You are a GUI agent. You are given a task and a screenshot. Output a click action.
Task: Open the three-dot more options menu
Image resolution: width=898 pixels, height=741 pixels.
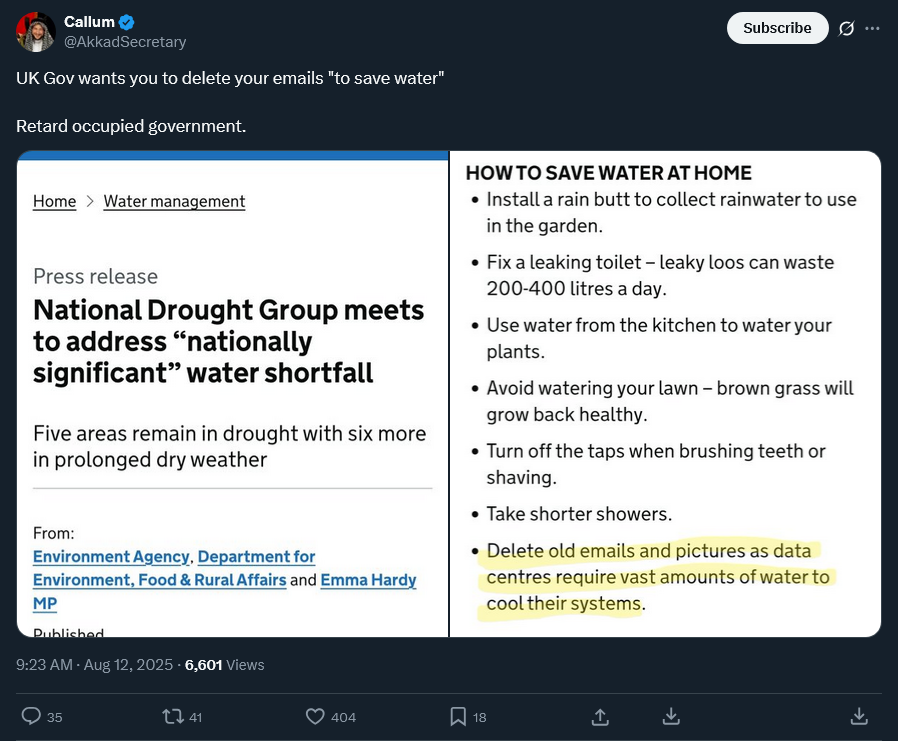(872, 28)
